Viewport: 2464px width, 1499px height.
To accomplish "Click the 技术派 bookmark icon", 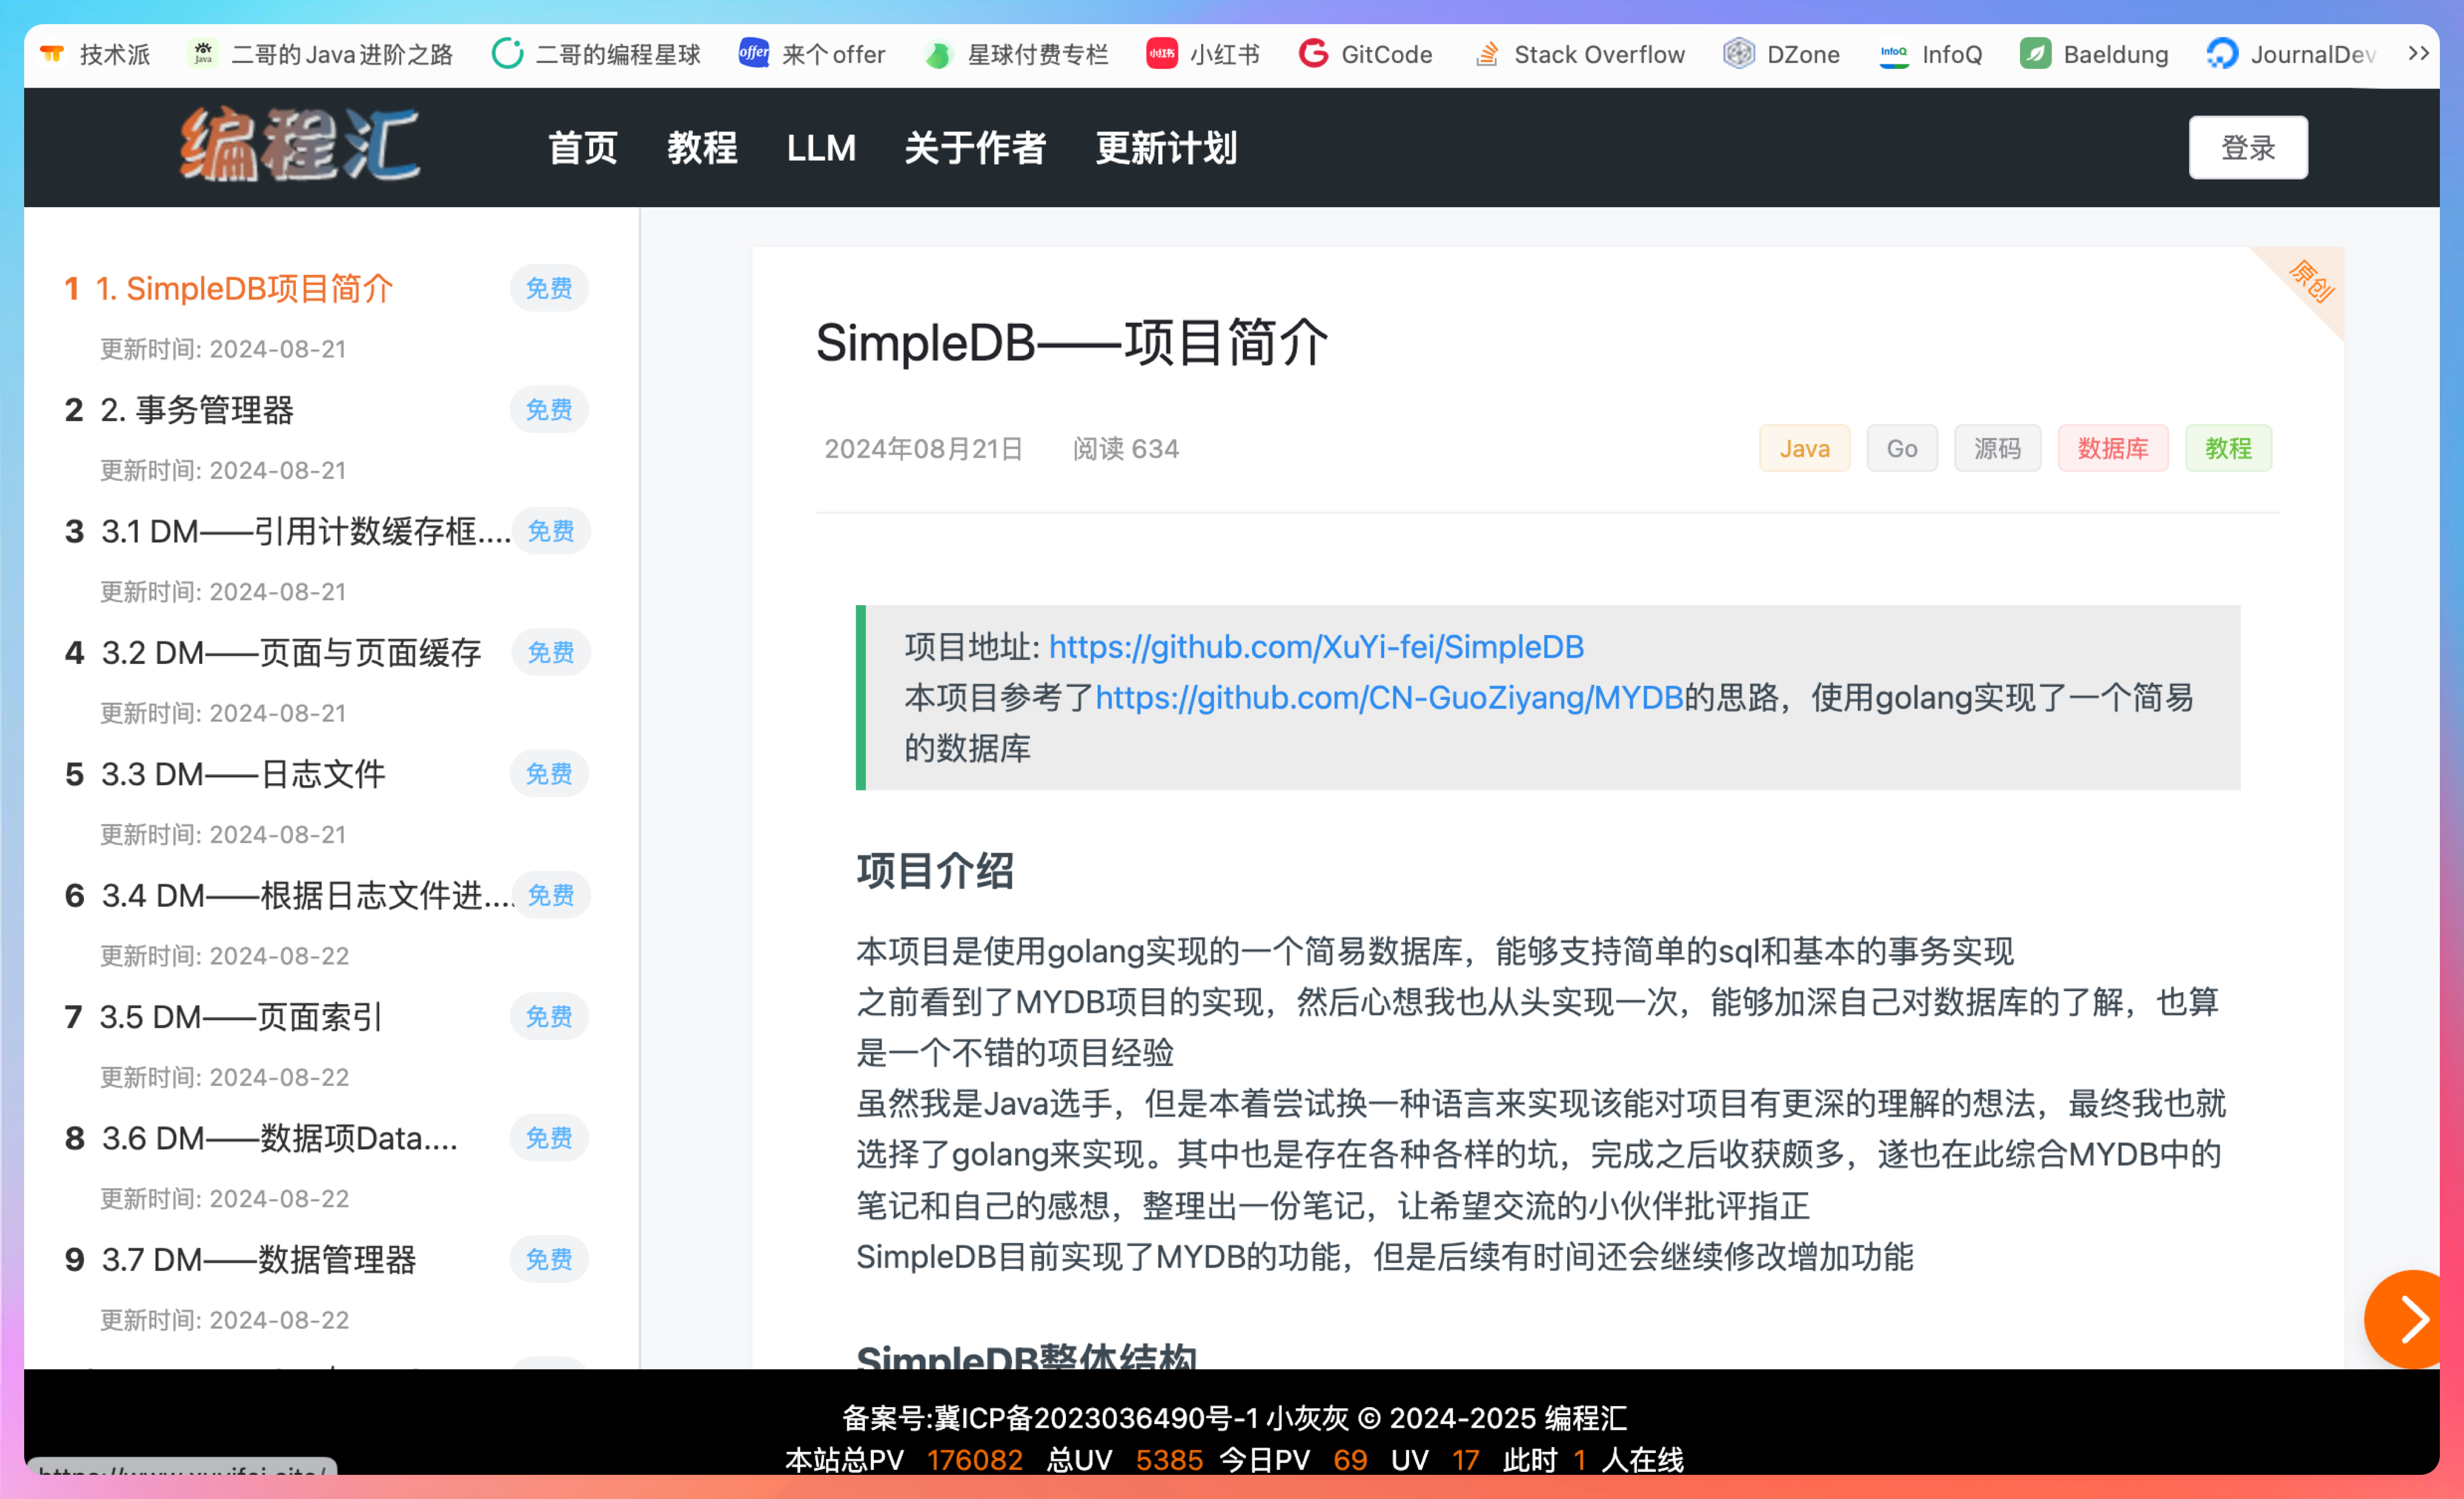I will (52, 54).
